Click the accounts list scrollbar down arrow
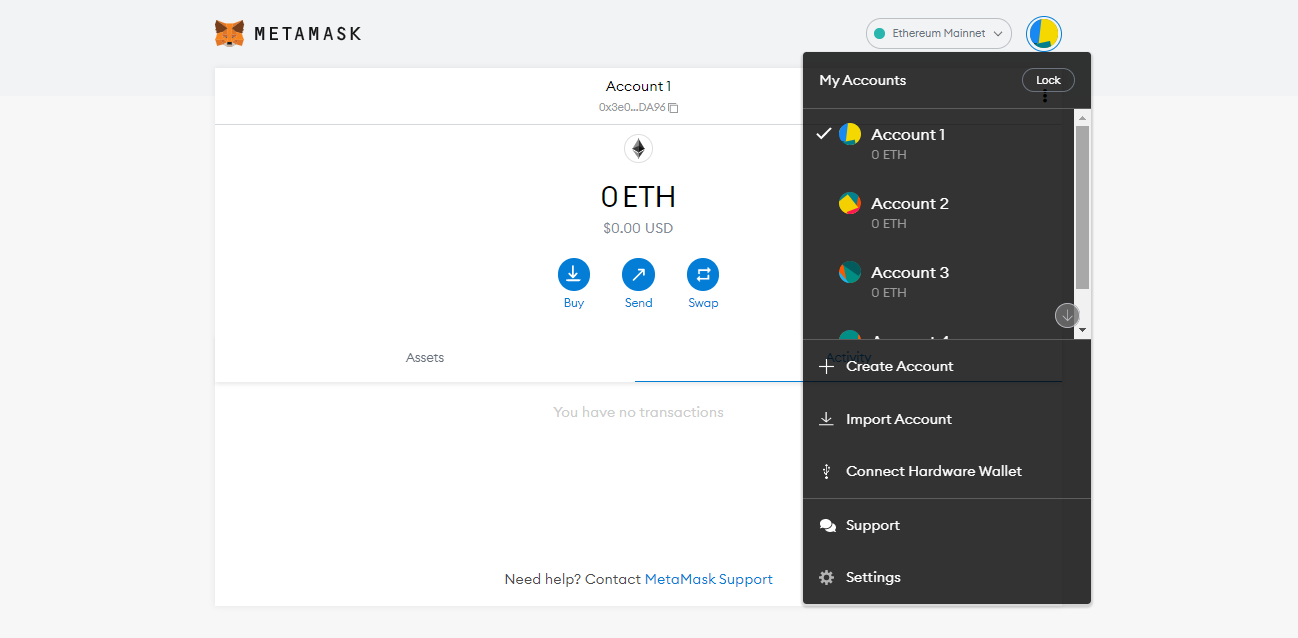 [1082, 331]
